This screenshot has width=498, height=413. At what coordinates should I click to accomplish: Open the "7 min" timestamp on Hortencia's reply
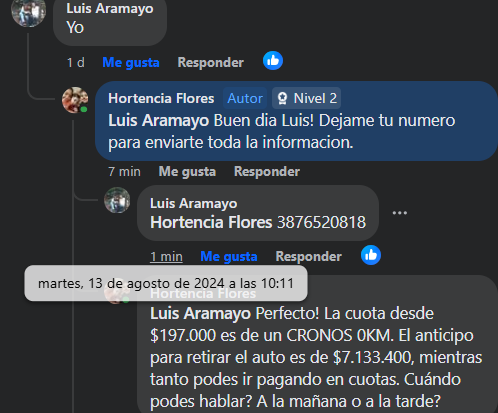[x=124, y=171]
